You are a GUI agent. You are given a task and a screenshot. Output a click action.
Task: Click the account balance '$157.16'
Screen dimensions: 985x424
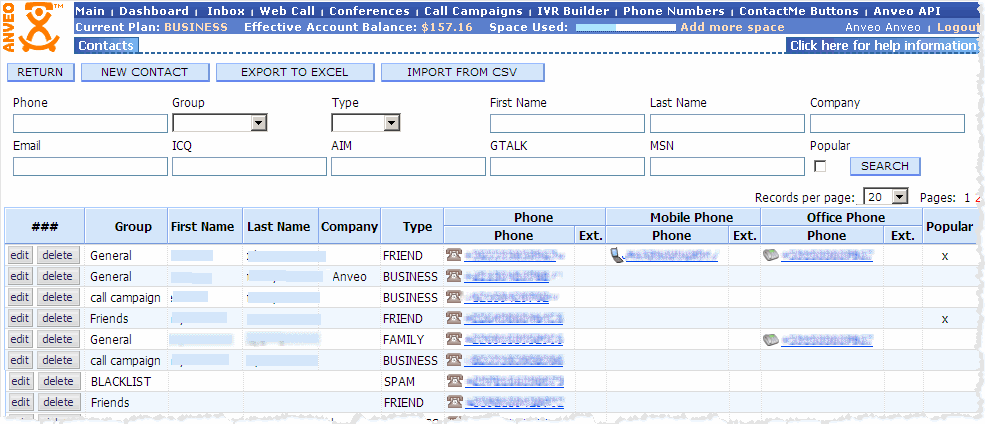[x=447, y=27]
